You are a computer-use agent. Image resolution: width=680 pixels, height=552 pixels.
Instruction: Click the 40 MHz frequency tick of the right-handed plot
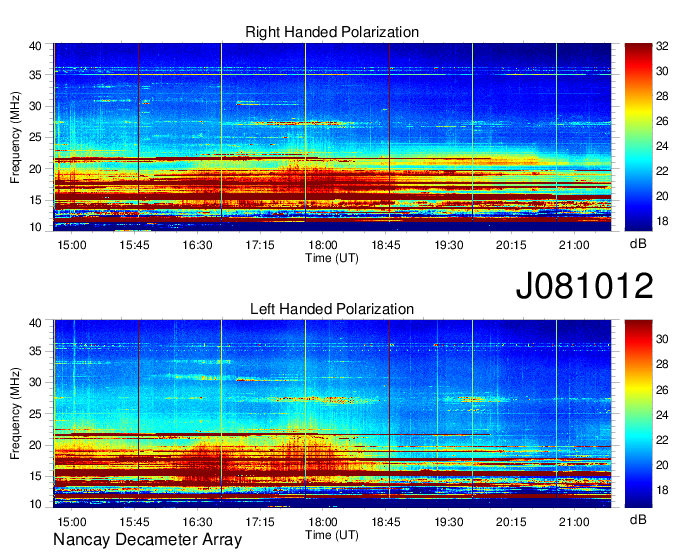36,46
